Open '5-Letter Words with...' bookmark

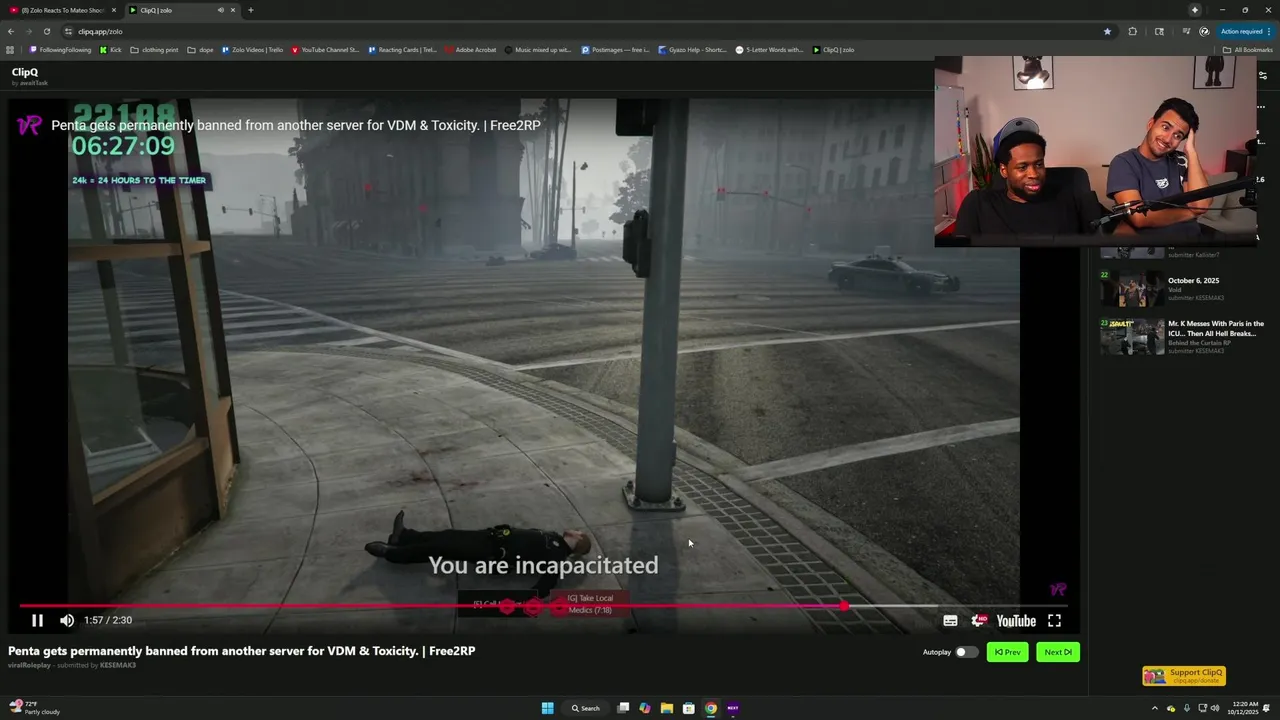tap(769, 50)
